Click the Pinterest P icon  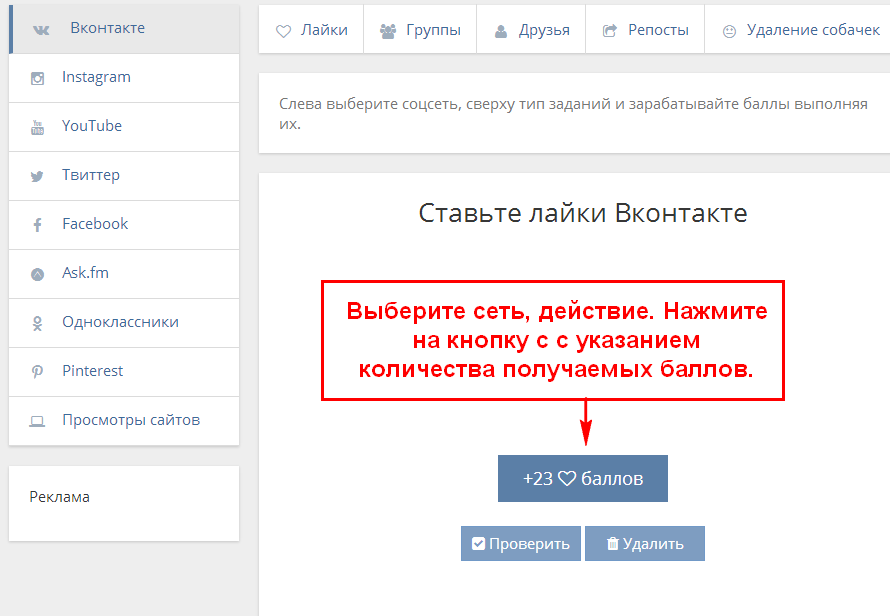(x=37, y=372)
